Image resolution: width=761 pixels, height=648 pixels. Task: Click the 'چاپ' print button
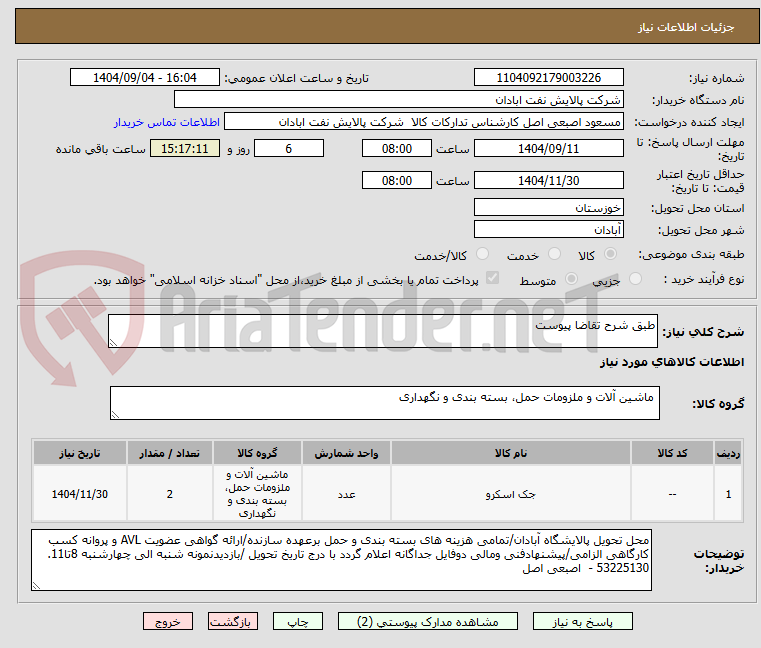298,621
